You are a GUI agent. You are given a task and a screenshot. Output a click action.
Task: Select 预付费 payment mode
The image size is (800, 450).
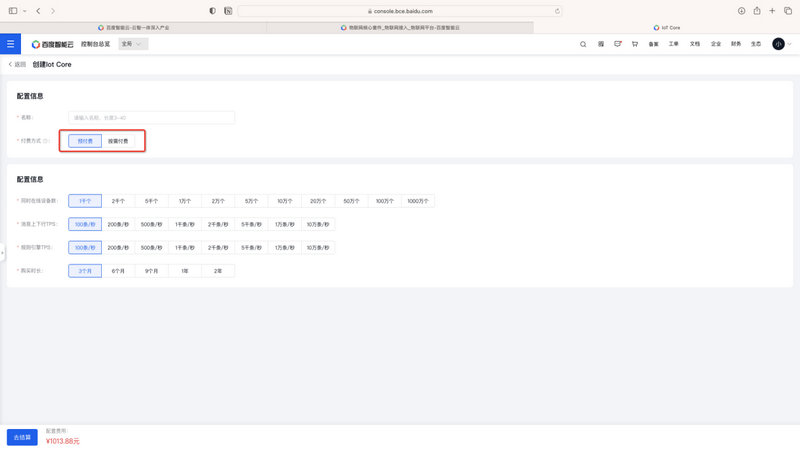point(85,141)
